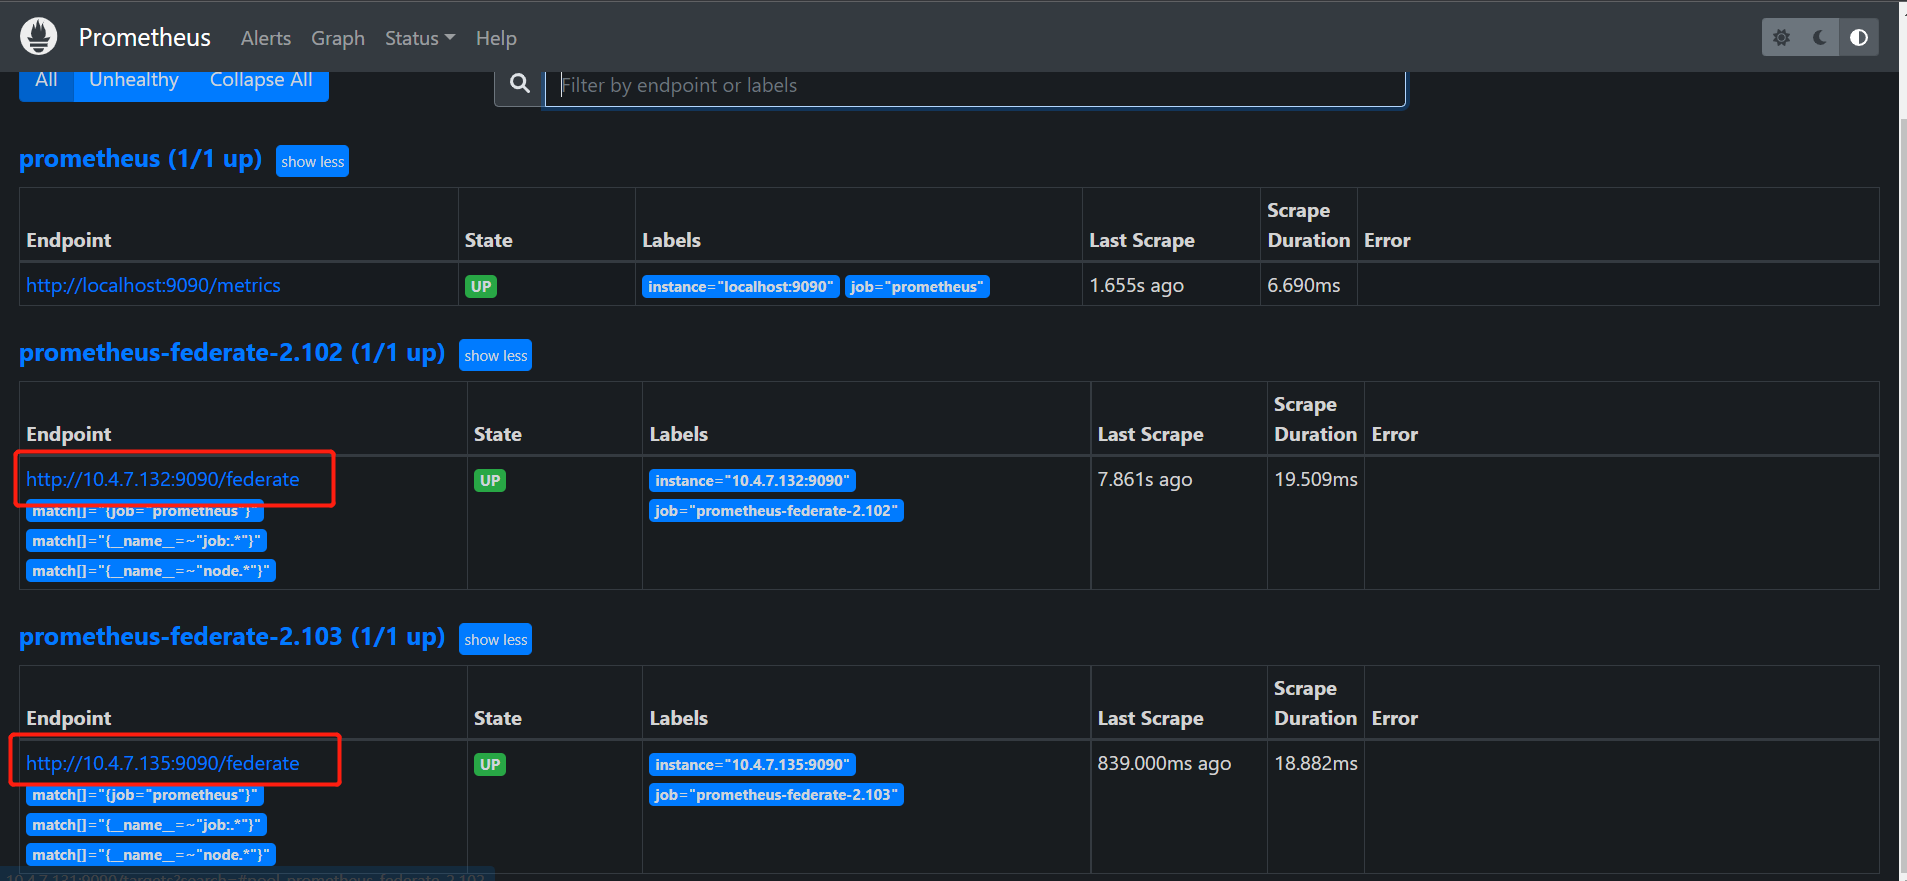
Task: Collapse prometheus-federate-2.103 with show less
Action: (x=495, y=639)
